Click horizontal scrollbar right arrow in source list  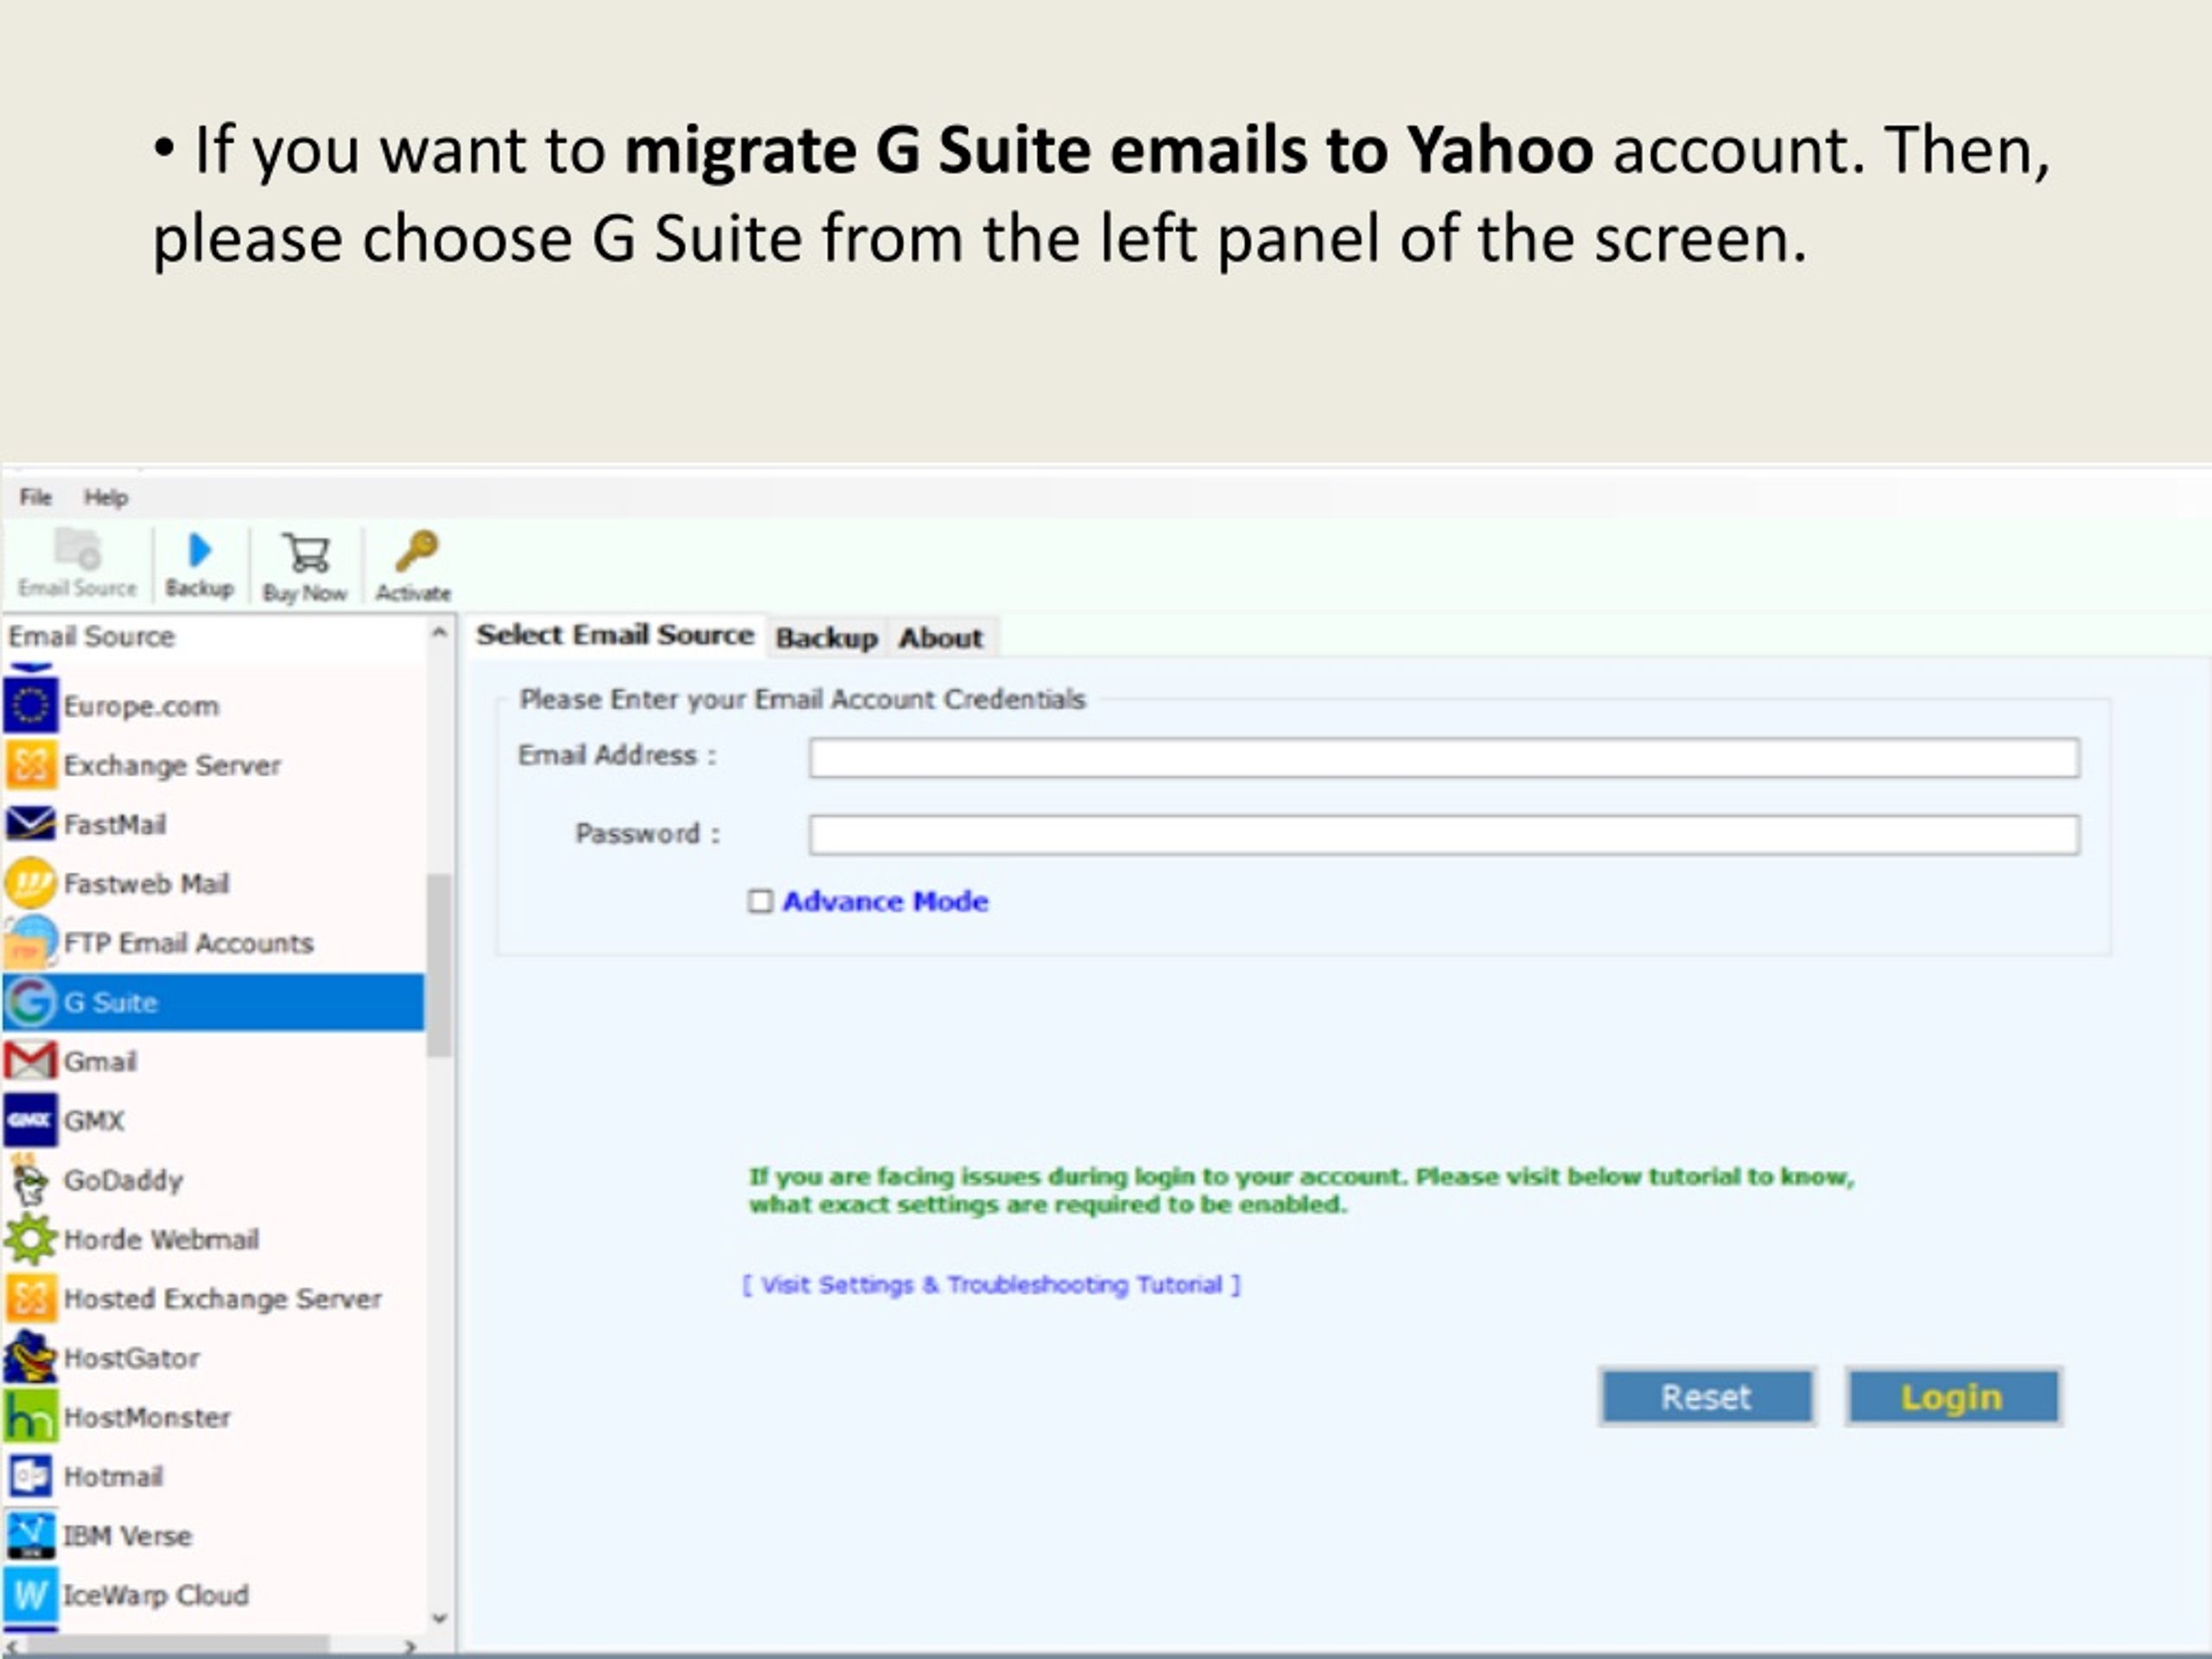pos(409,1646)
